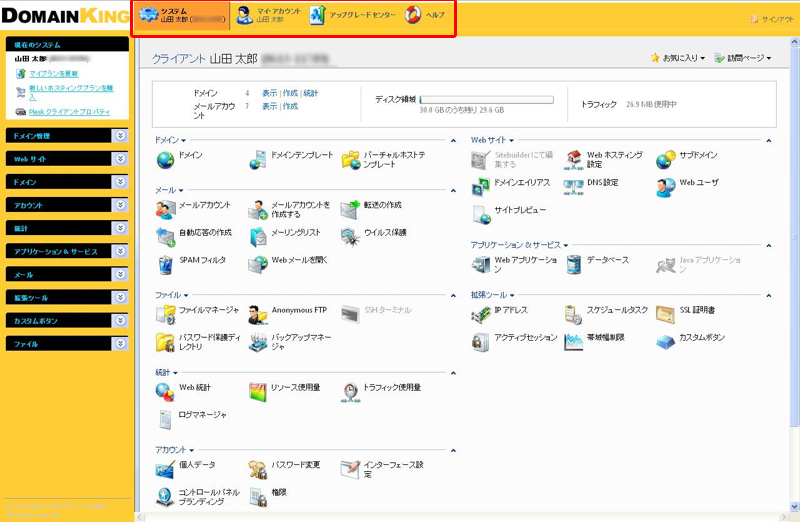
Task: Open the ドメイン globe icon
Action: click(165, 160)
